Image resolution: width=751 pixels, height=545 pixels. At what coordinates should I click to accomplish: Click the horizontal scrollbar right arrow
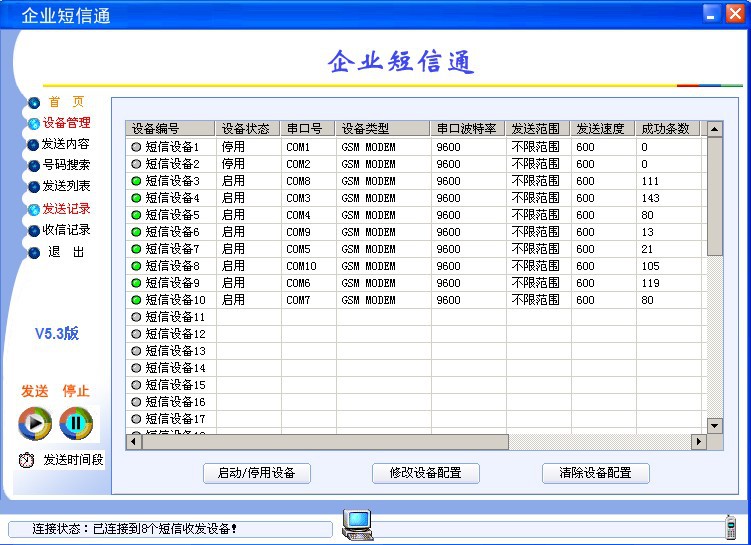coord(699,442)
